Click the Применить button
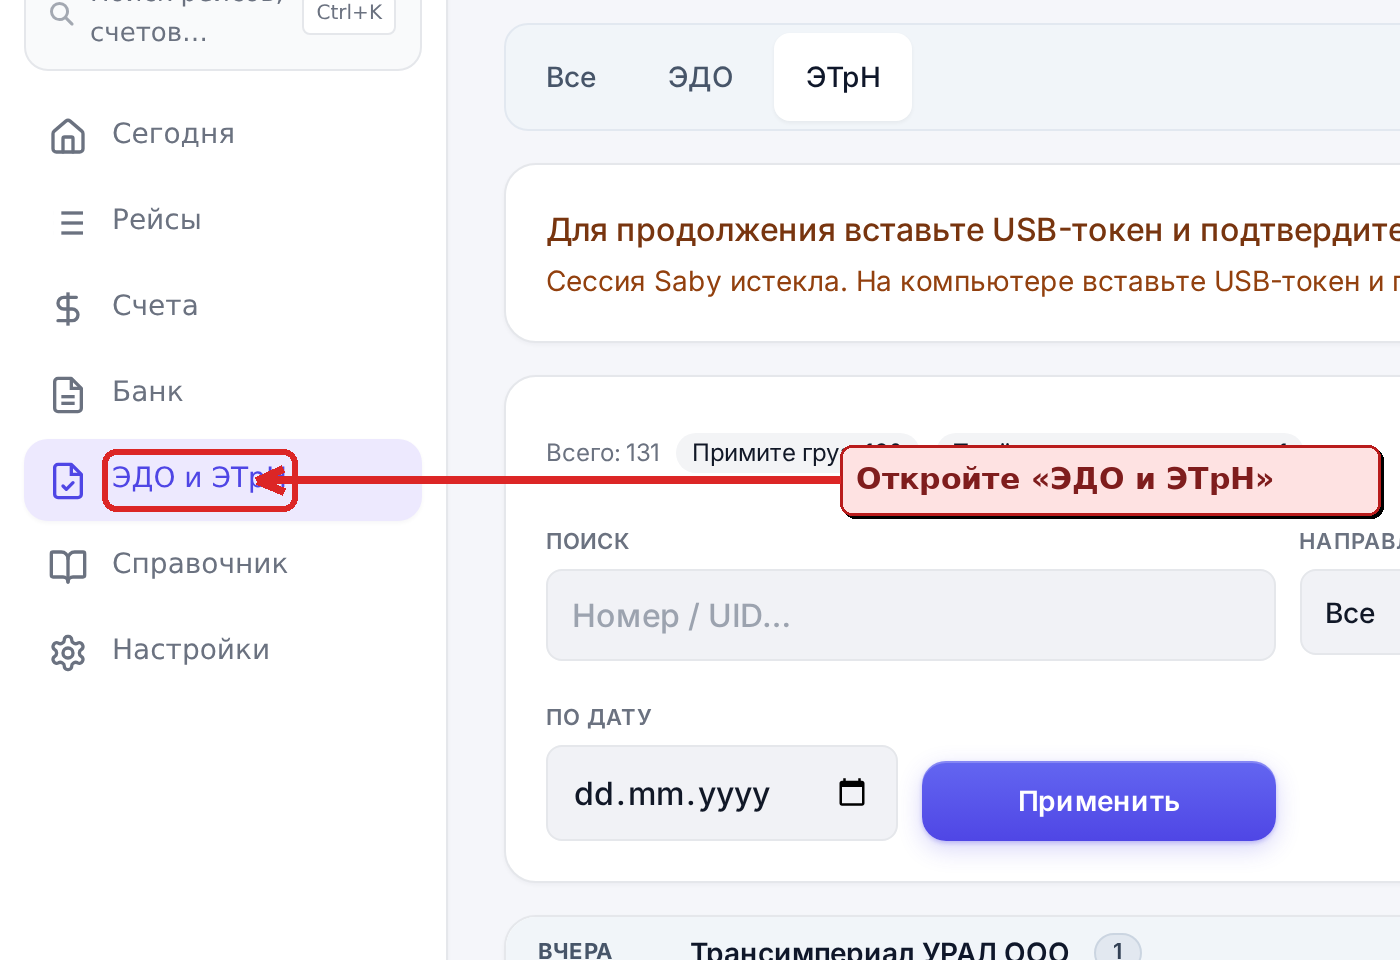The height and width of the screenshot is (960, 1400). pyautogui.click(x=1099, y=801)
